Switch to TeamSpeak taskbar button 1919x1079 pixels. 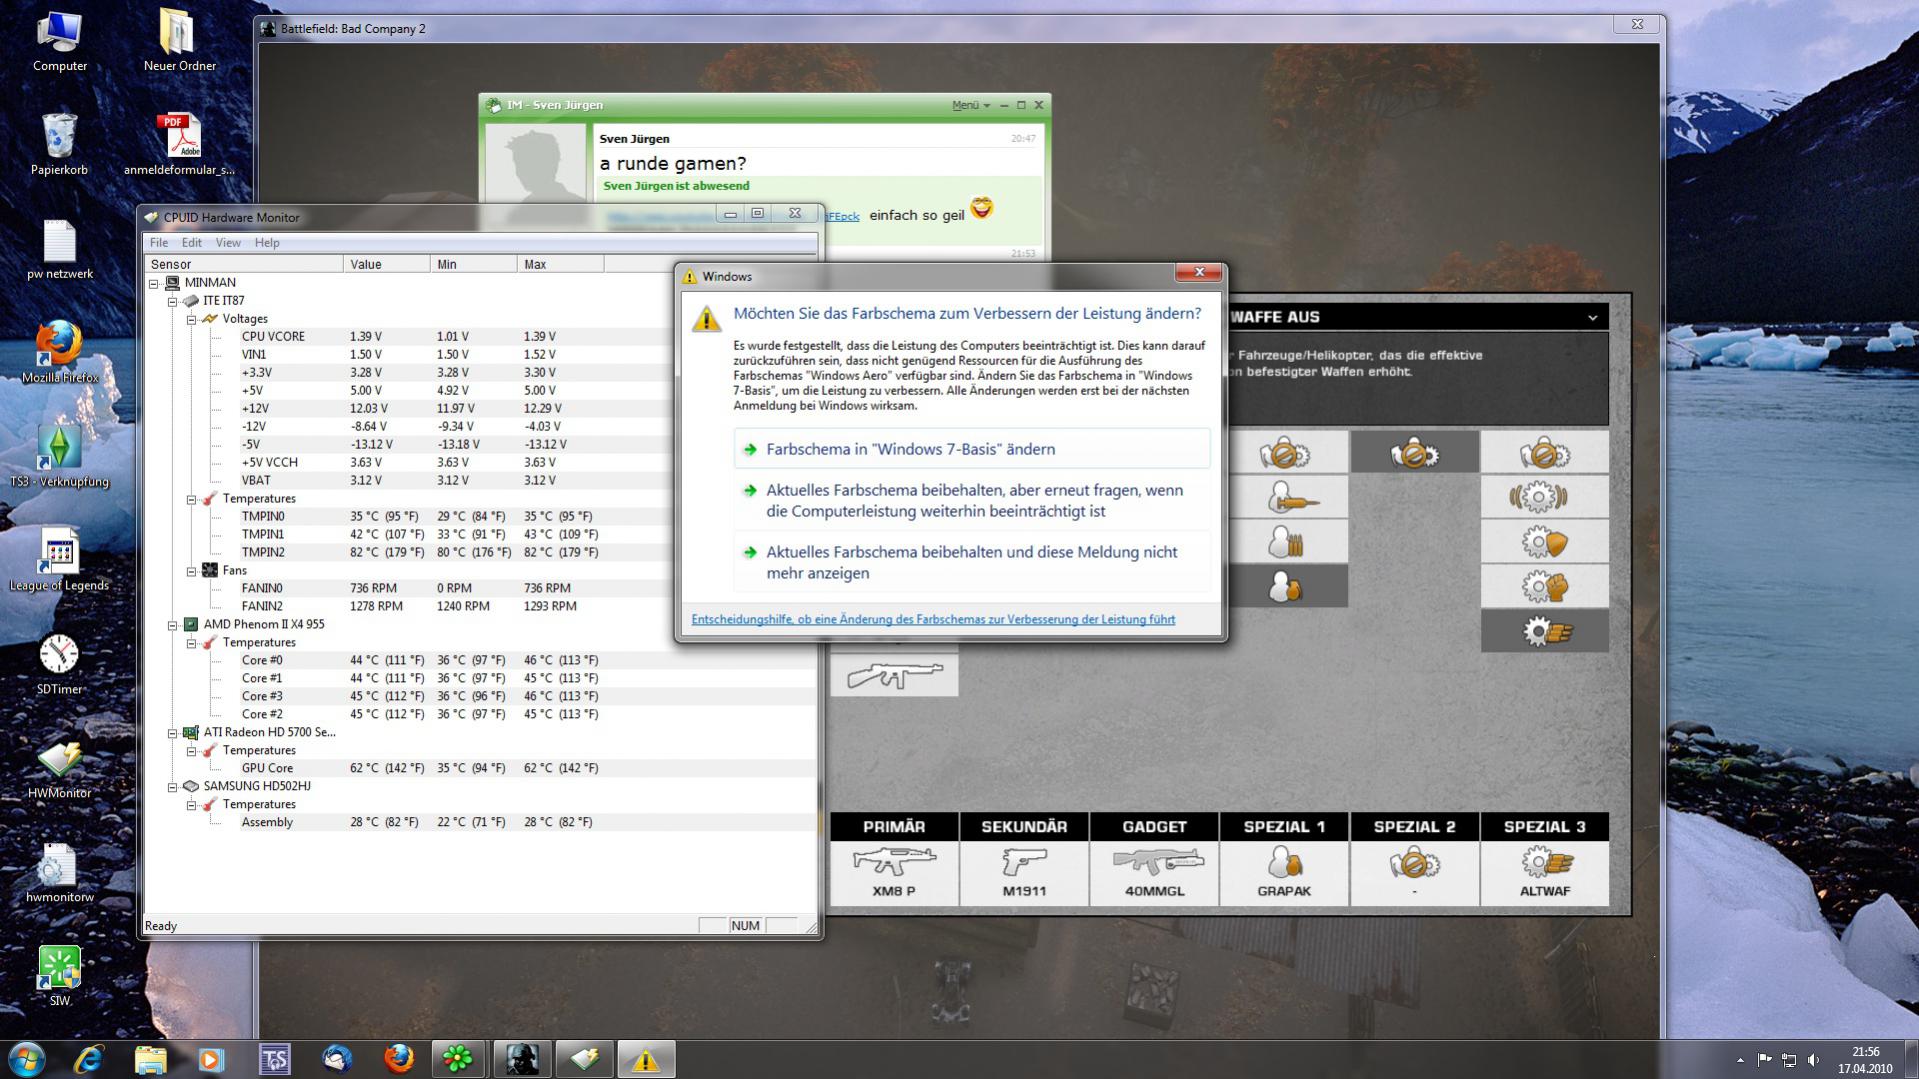click(x=274, y=1059)
